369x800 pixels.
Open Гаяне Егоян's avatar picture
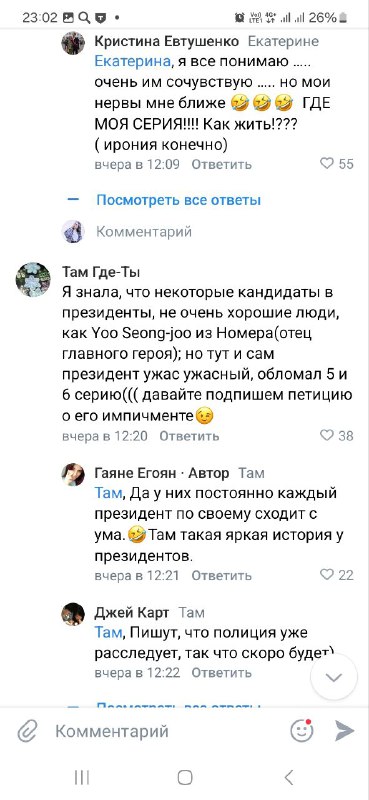(73, 474)
